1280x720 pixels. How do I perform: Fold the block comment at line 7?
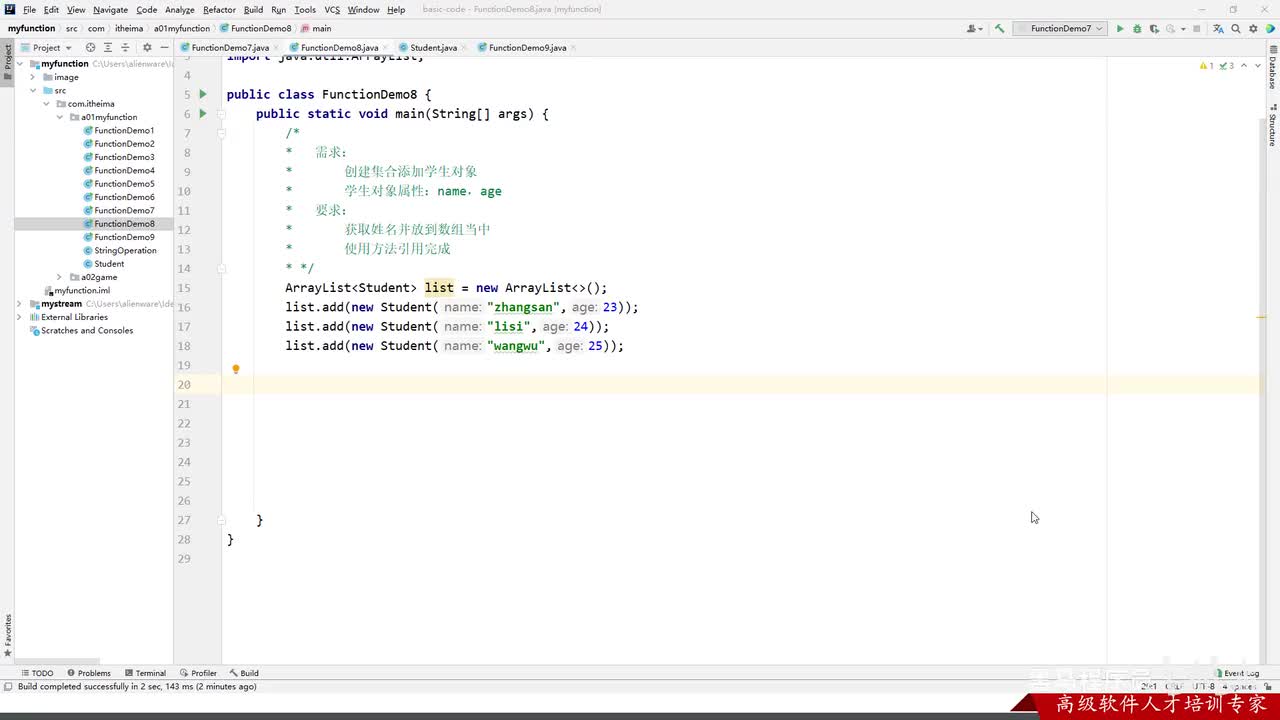tap(222, 133)
